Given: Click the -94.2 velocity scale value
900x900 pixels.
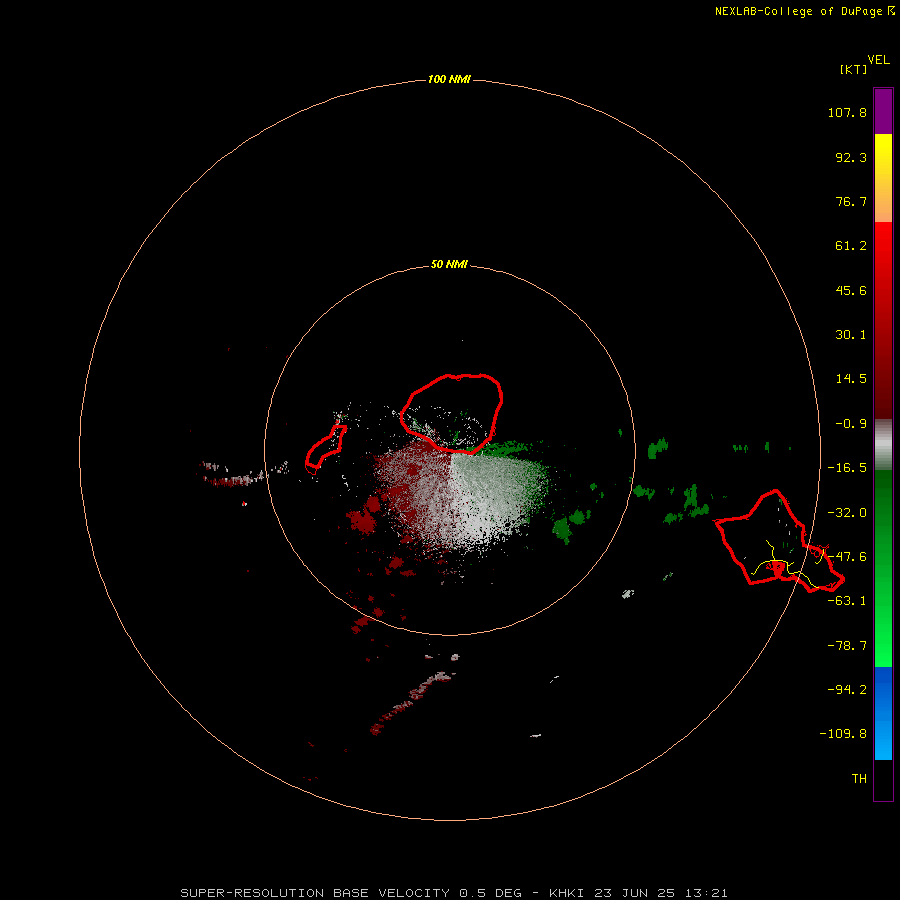Looking at the screenshot, I should (847, 689).
